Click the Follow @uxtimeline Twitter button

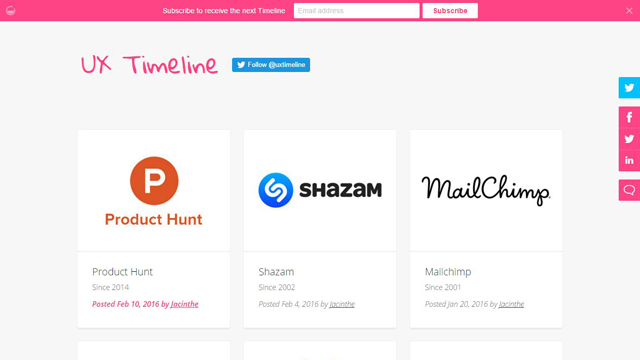(271, 65)
